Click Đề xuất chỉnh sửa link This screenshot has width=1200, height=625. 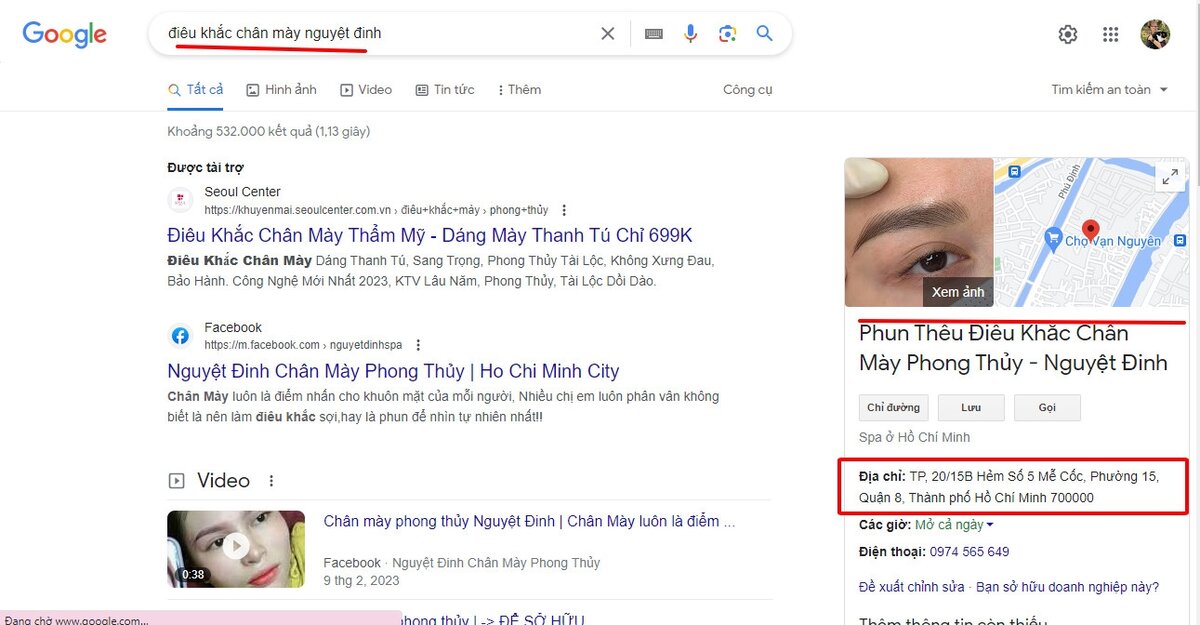[911, 587]
